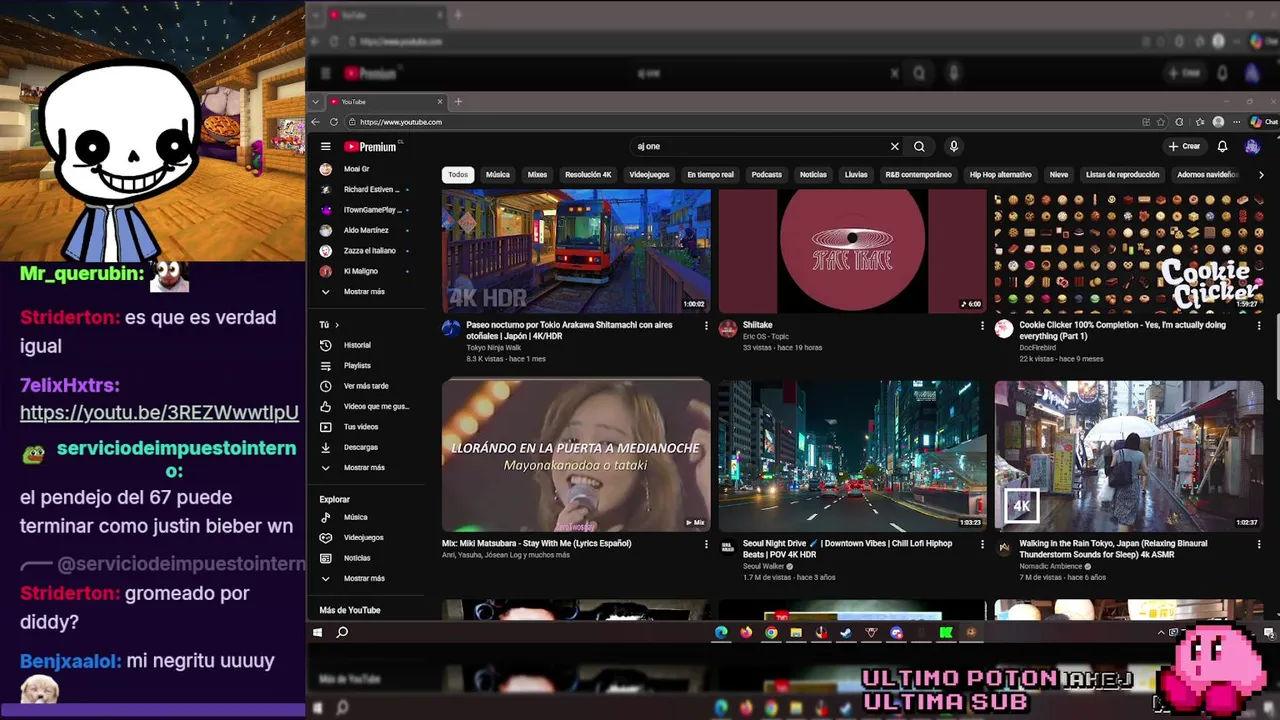Go back in front browser window
The image size is (1280, 720).
pyautogui.click(x=316, y=122)
